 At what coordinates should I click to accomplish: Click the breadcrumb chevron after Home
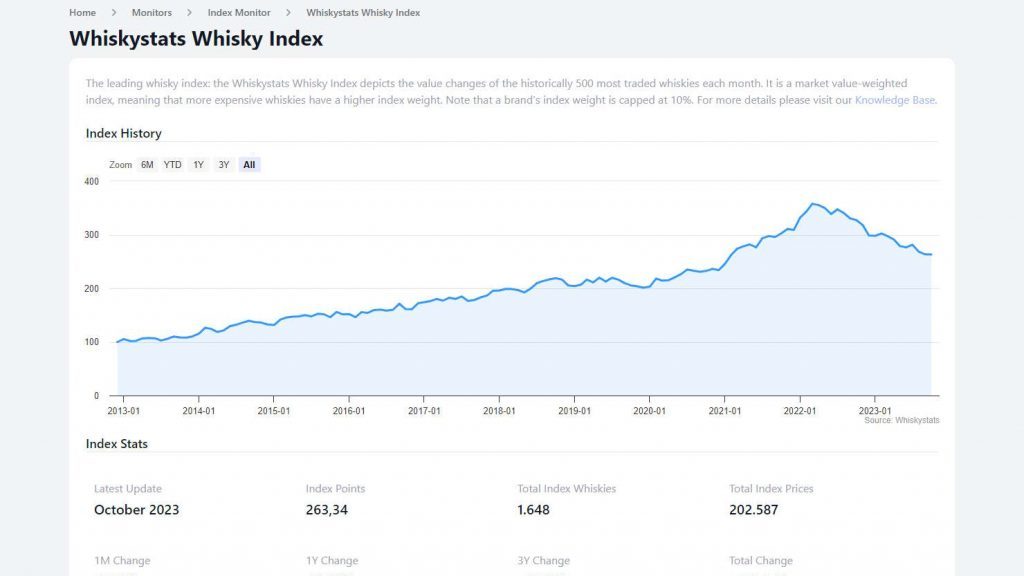111,12
